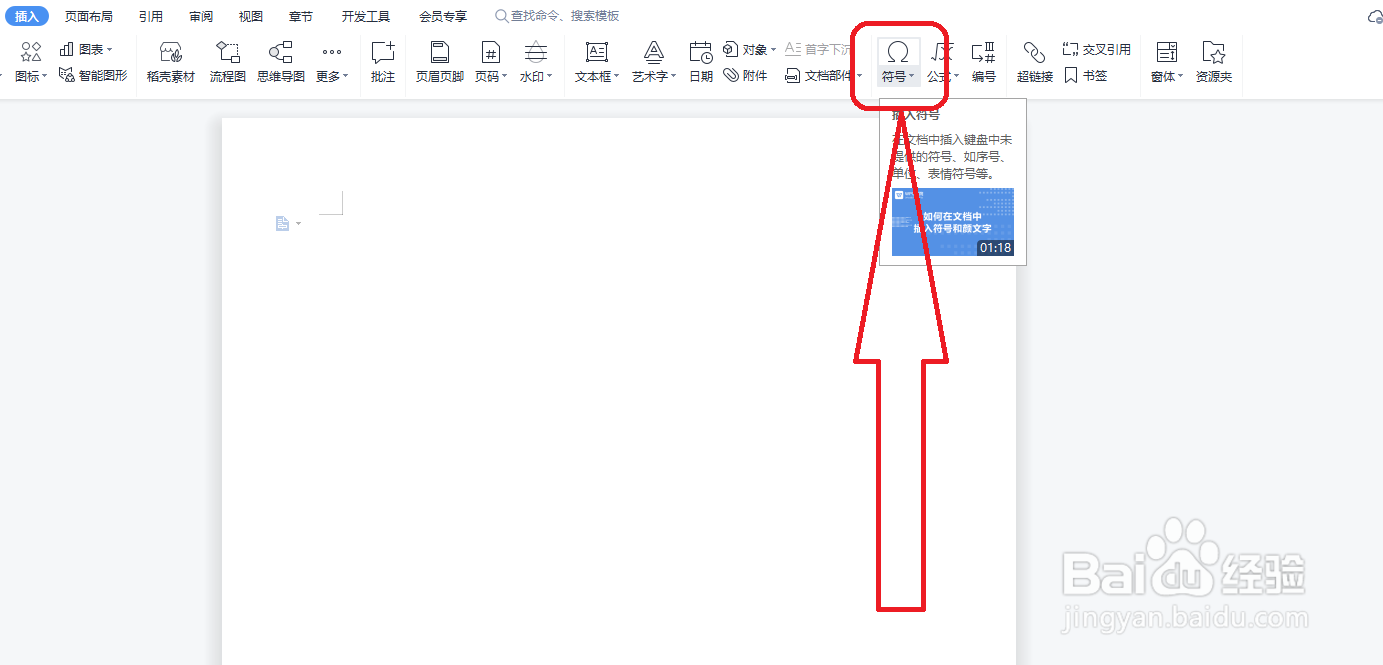Open the 资源夹 resource folder

1214,62
